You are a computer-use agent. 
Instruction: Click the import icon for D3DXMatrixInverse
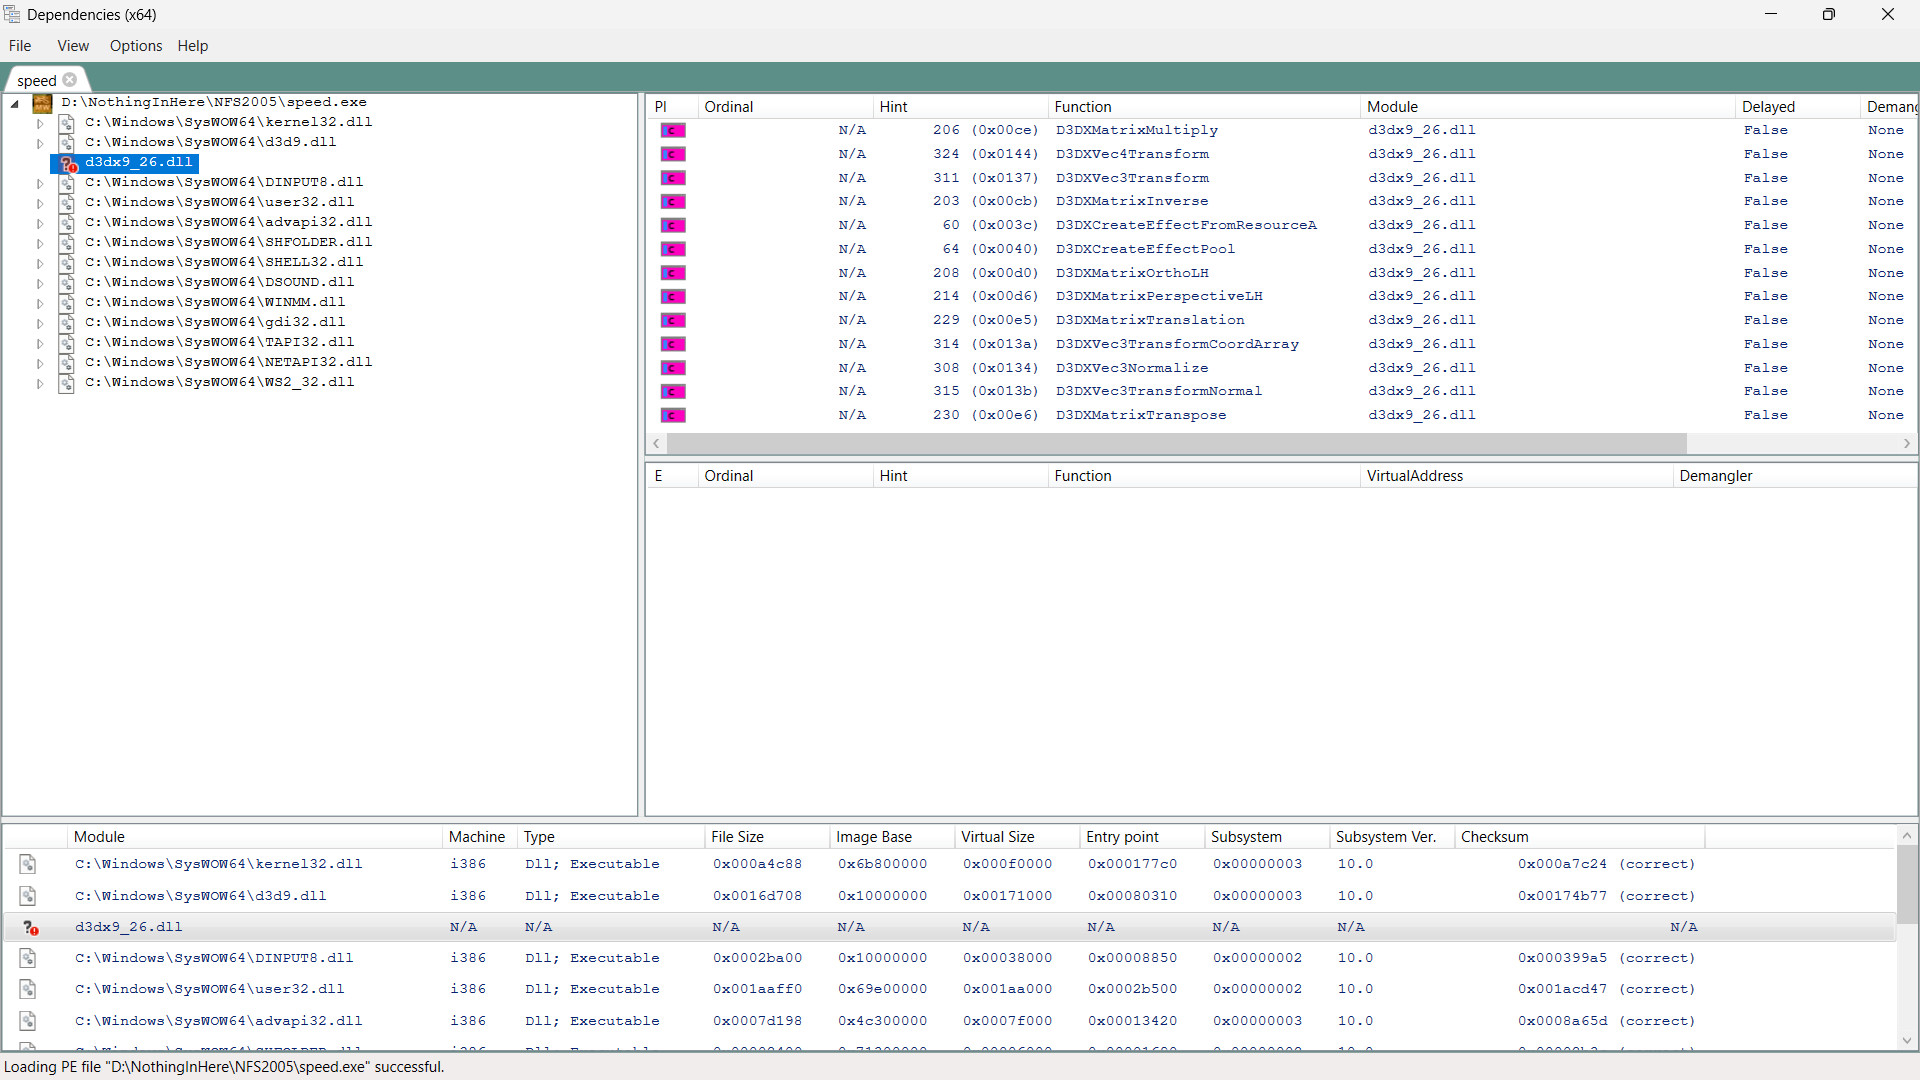pyautogui.click(x=673, y=202)
